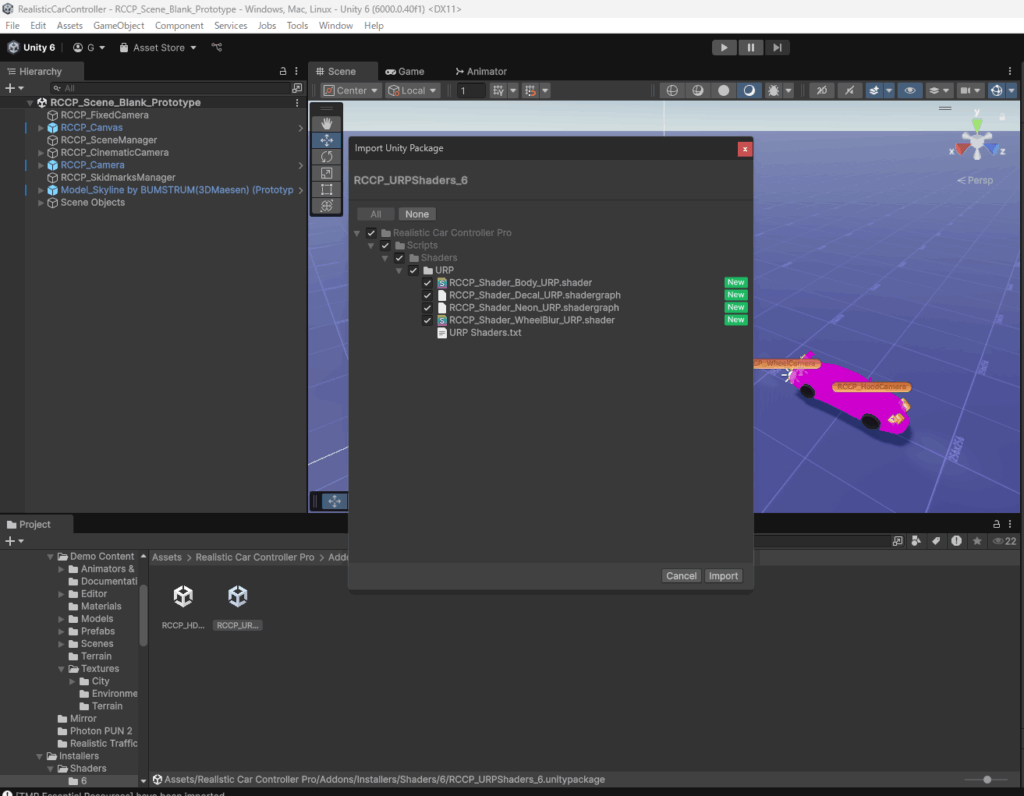This screenshot has width=1024, height=796.
Task: Switch Scene draw mode to Shaded
Action: tap(749, 91)
